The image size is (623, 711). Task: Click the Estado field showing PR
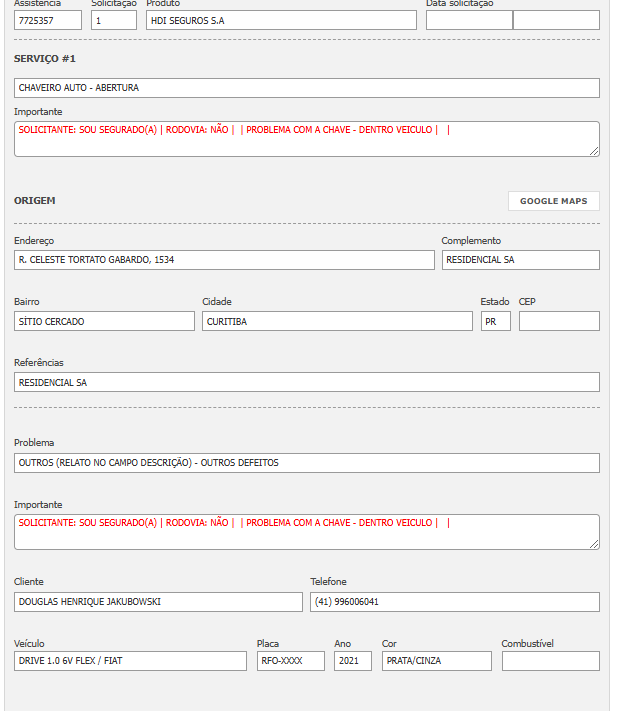[x=495, y=321]
